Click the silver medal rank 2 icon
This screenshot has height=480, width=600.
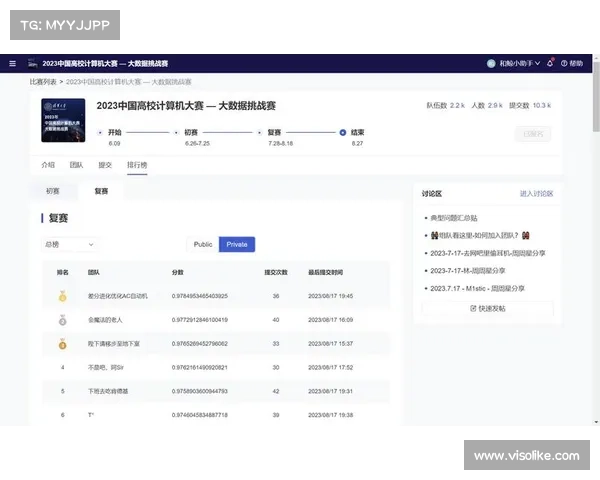pyautogui.click(x=62, y=320)
